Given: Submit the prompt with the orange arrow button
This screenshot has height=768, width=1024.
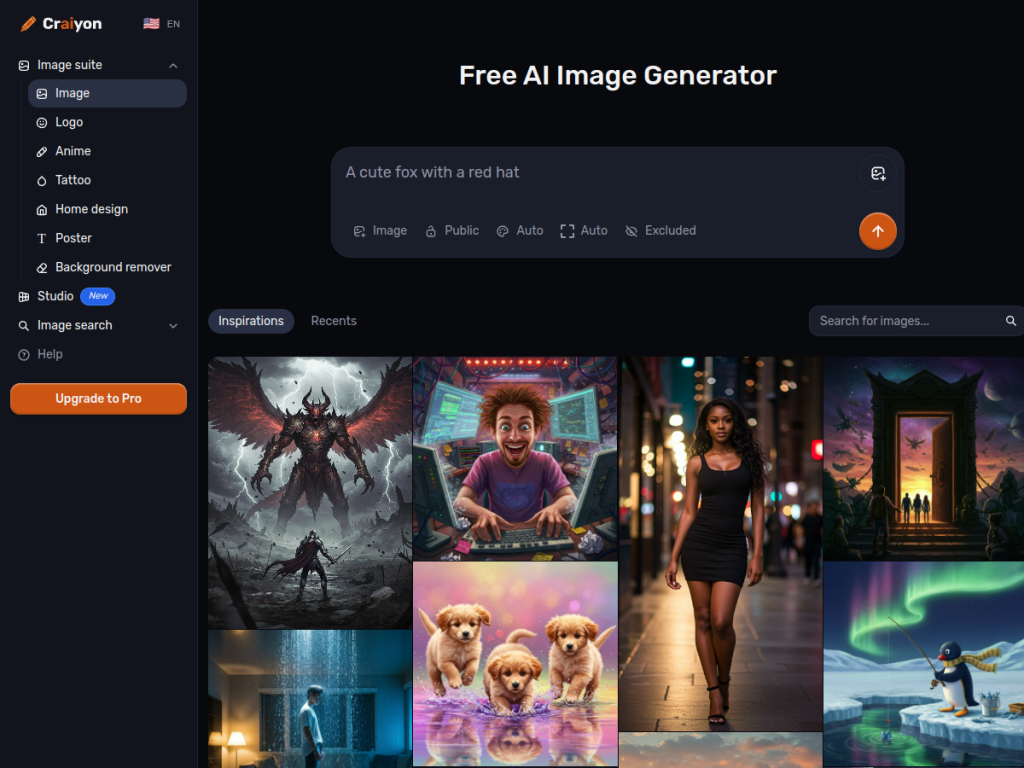Looking at the screenshot, I should click(x=878, y=231).
